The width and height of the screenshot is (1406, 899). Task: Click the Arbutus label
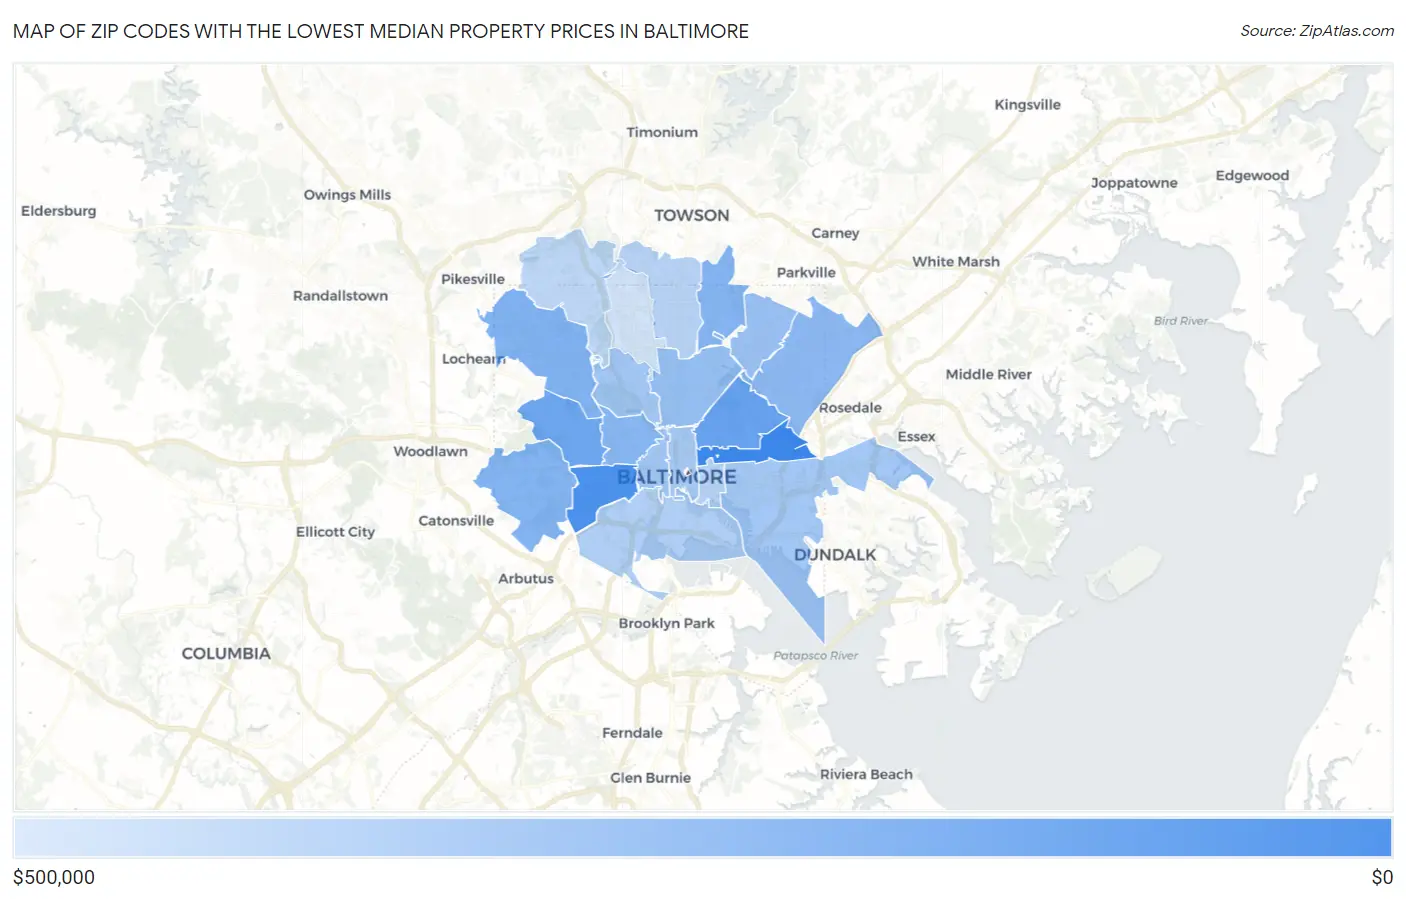tap(526, 578)
